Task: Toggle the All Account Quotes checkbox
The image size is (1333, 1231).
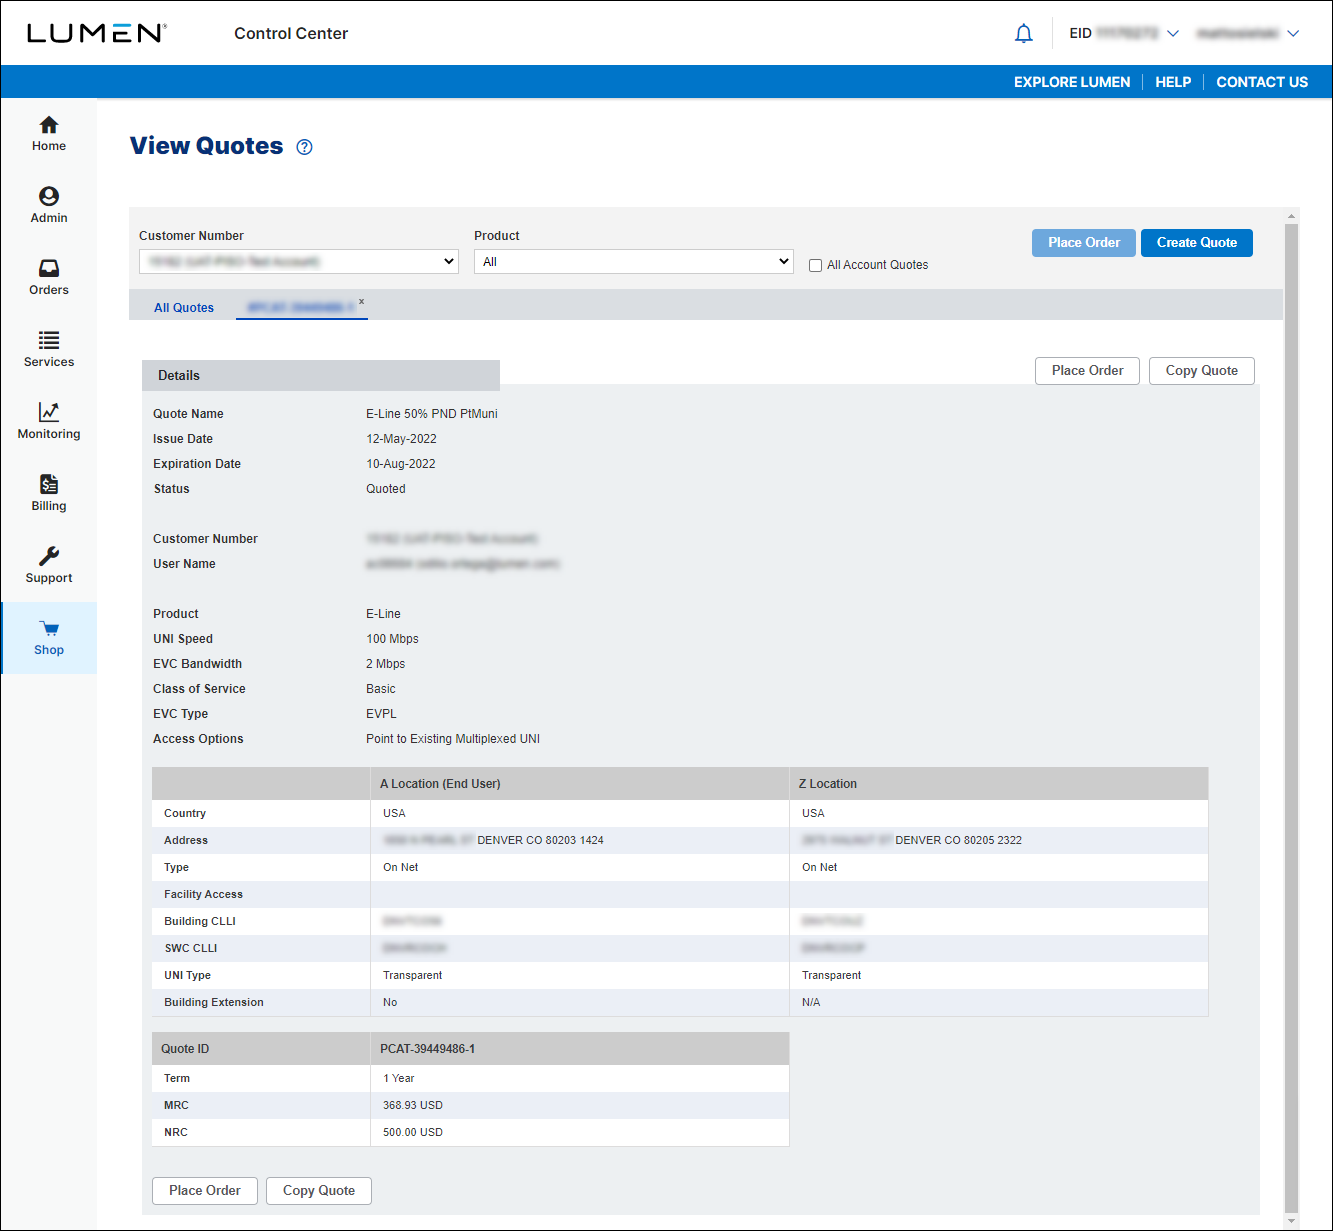Action: [815, 265]
